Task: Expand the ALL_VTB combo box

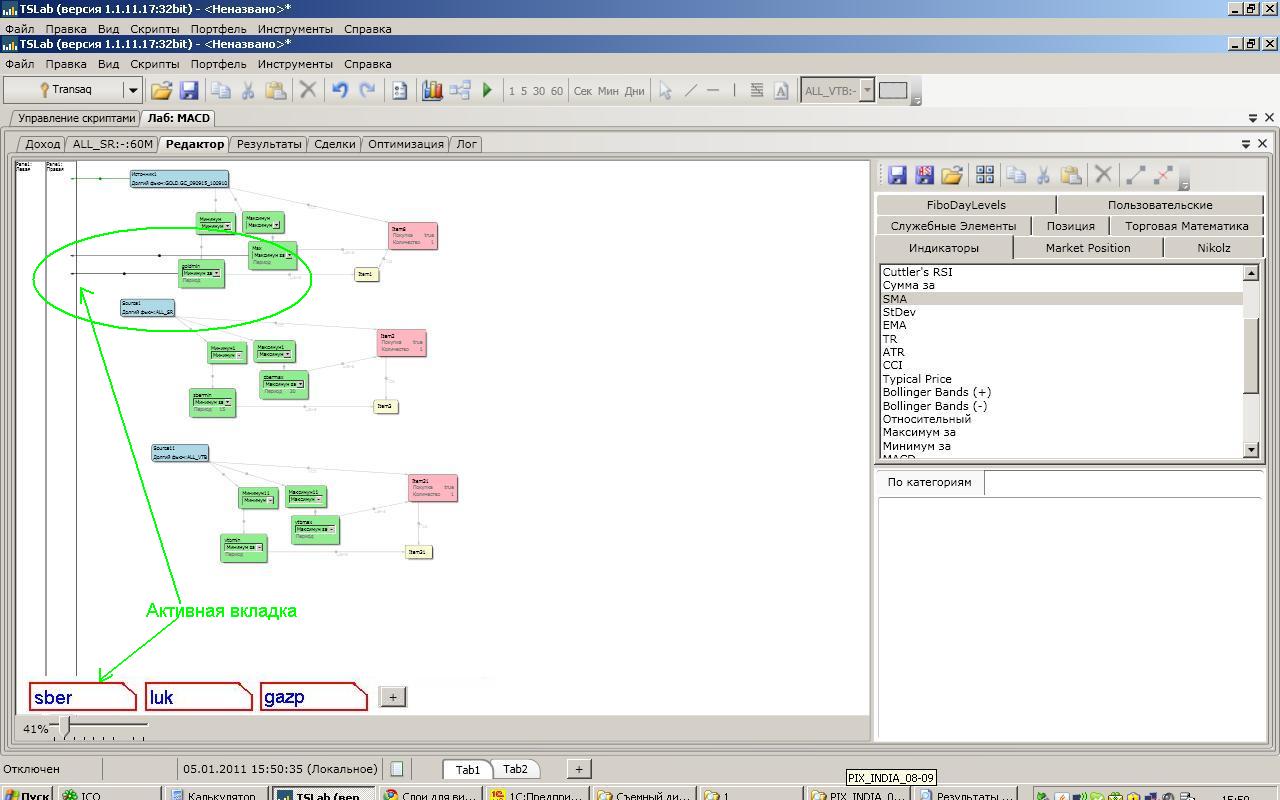Action: pyautogui.click(x=867, y=90)
